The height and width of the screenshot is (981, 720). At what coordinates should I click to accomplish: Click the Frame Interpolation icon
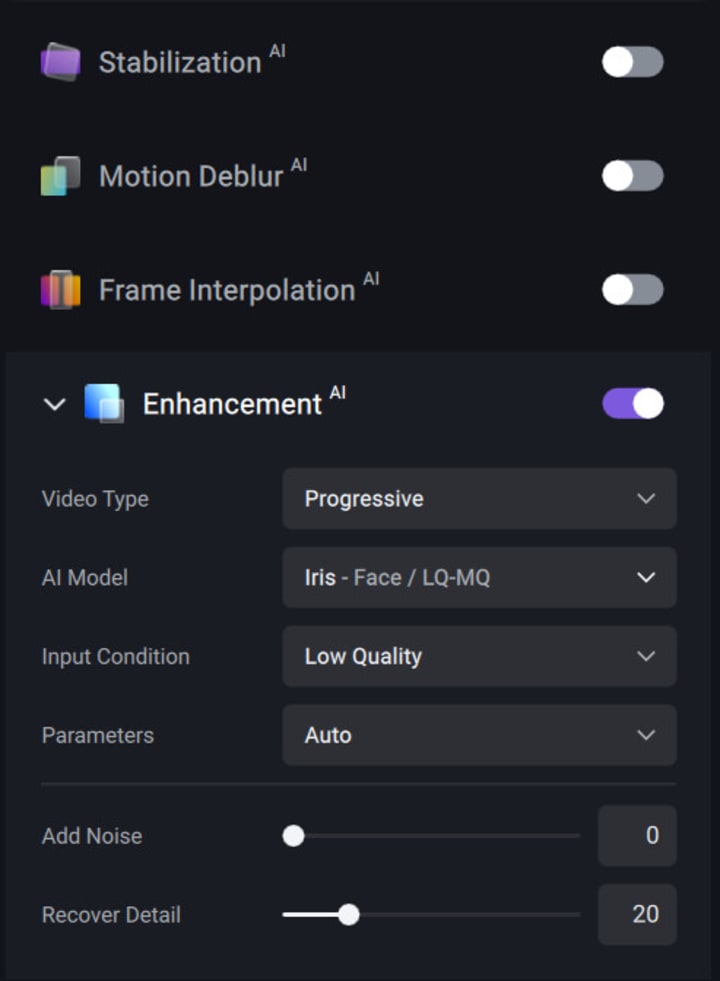pyautogui.click(x=60, y=291)
